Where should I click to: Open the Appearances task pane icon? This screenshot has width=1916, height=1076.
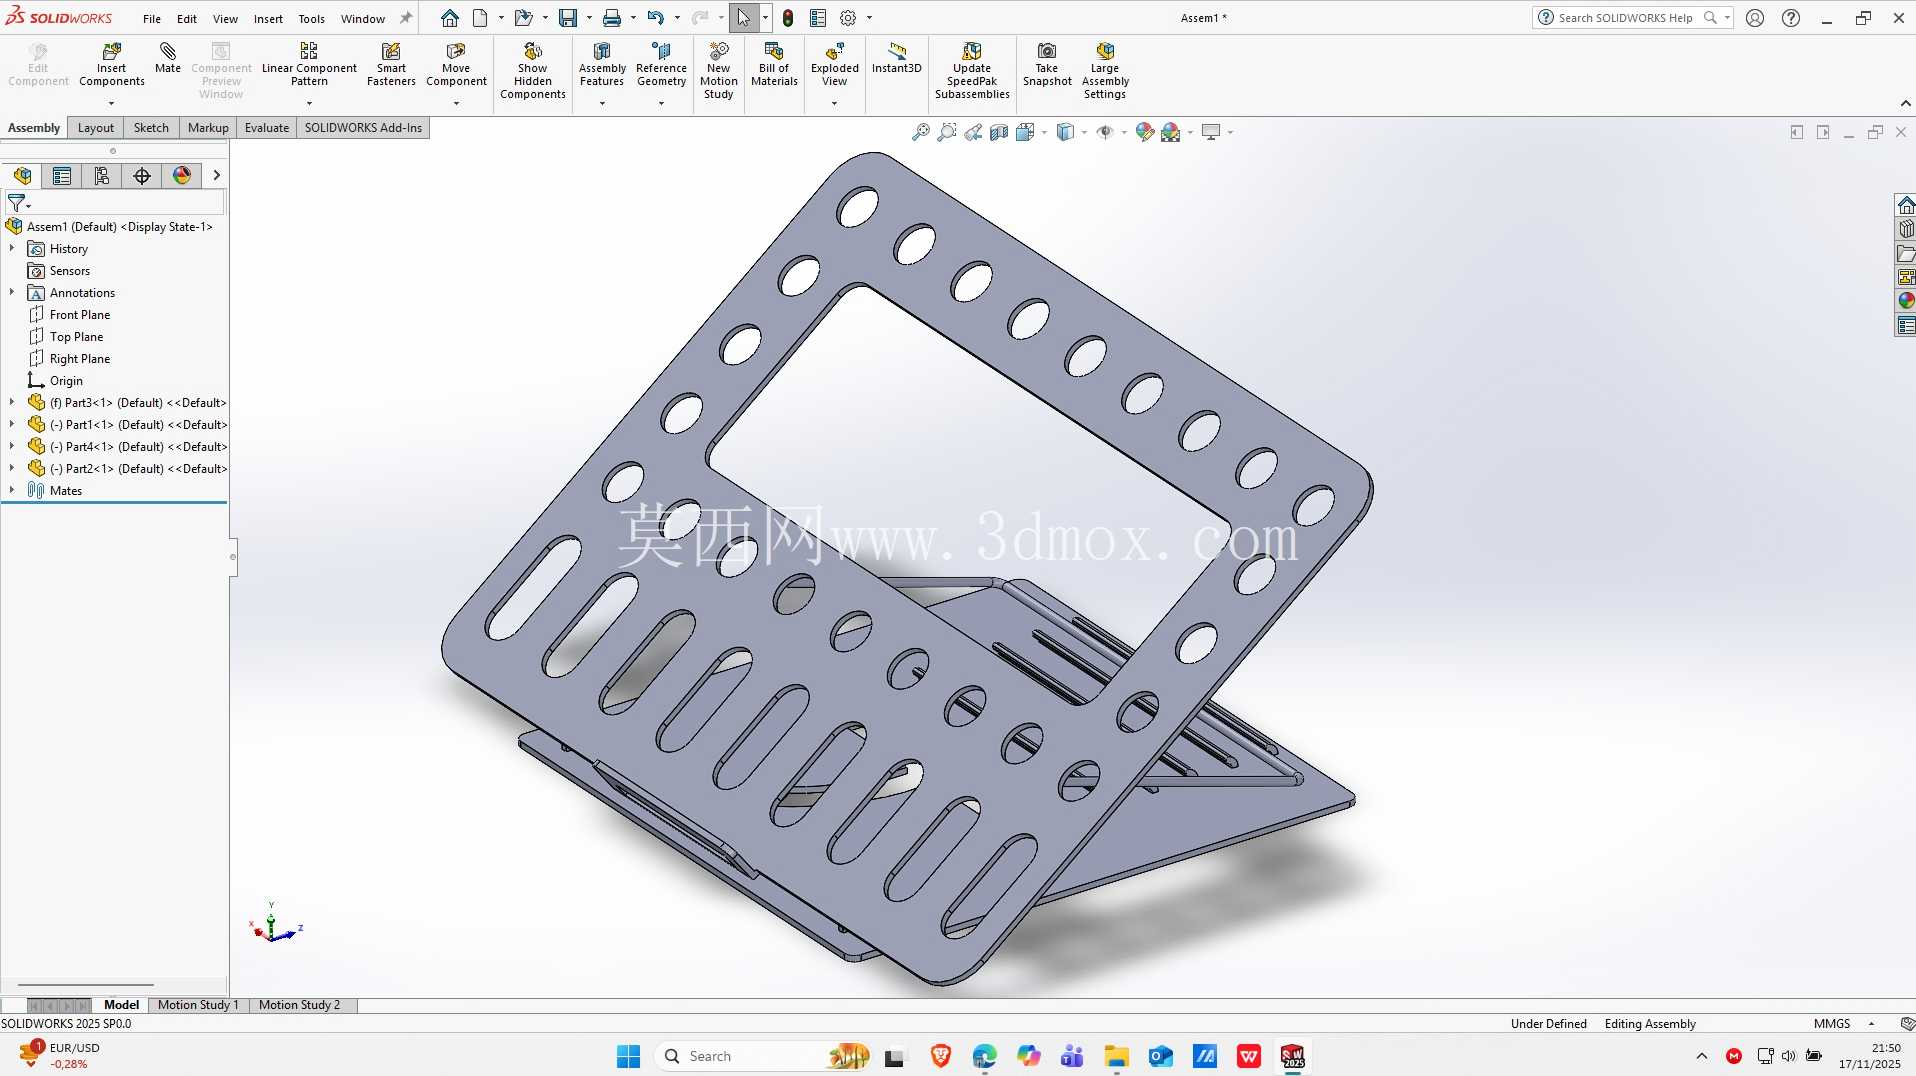coord(1906,301)
